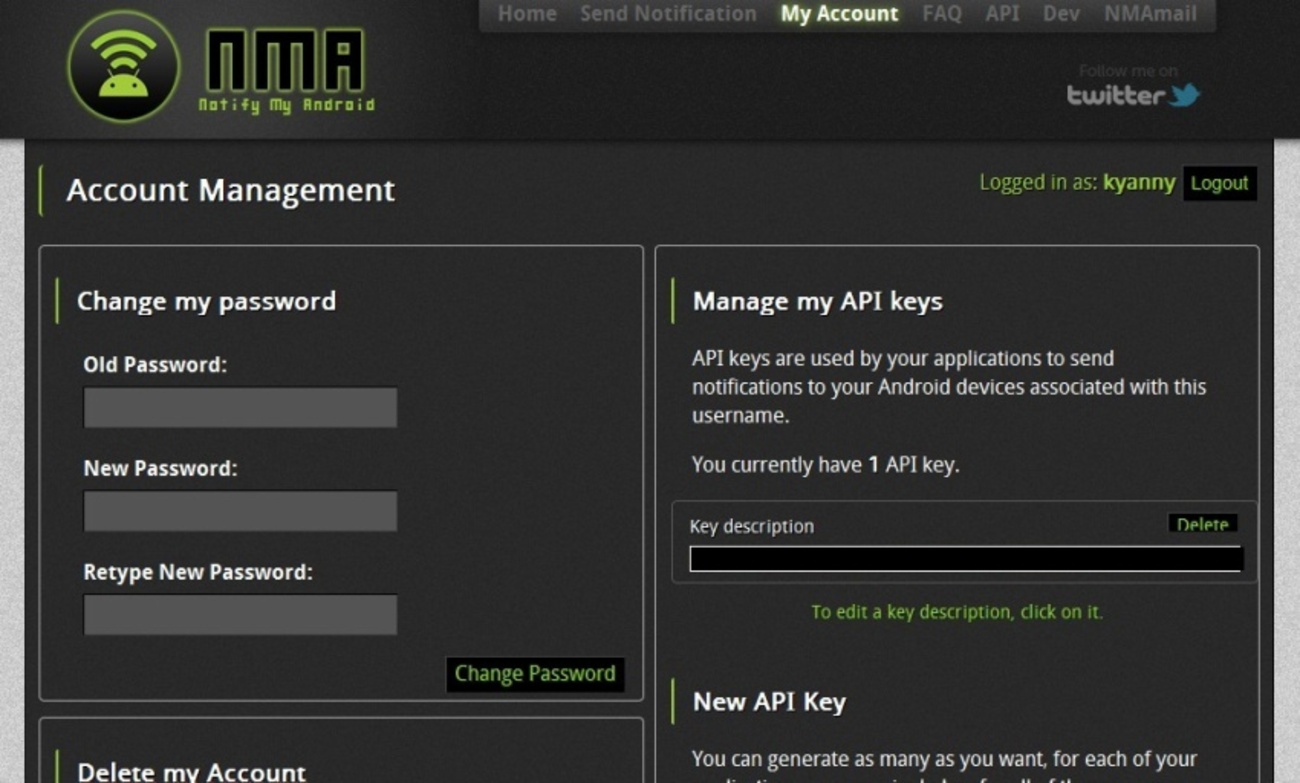Go to the Home page
The height and width of the screenshot is (783, 1300).
point(527,14)
